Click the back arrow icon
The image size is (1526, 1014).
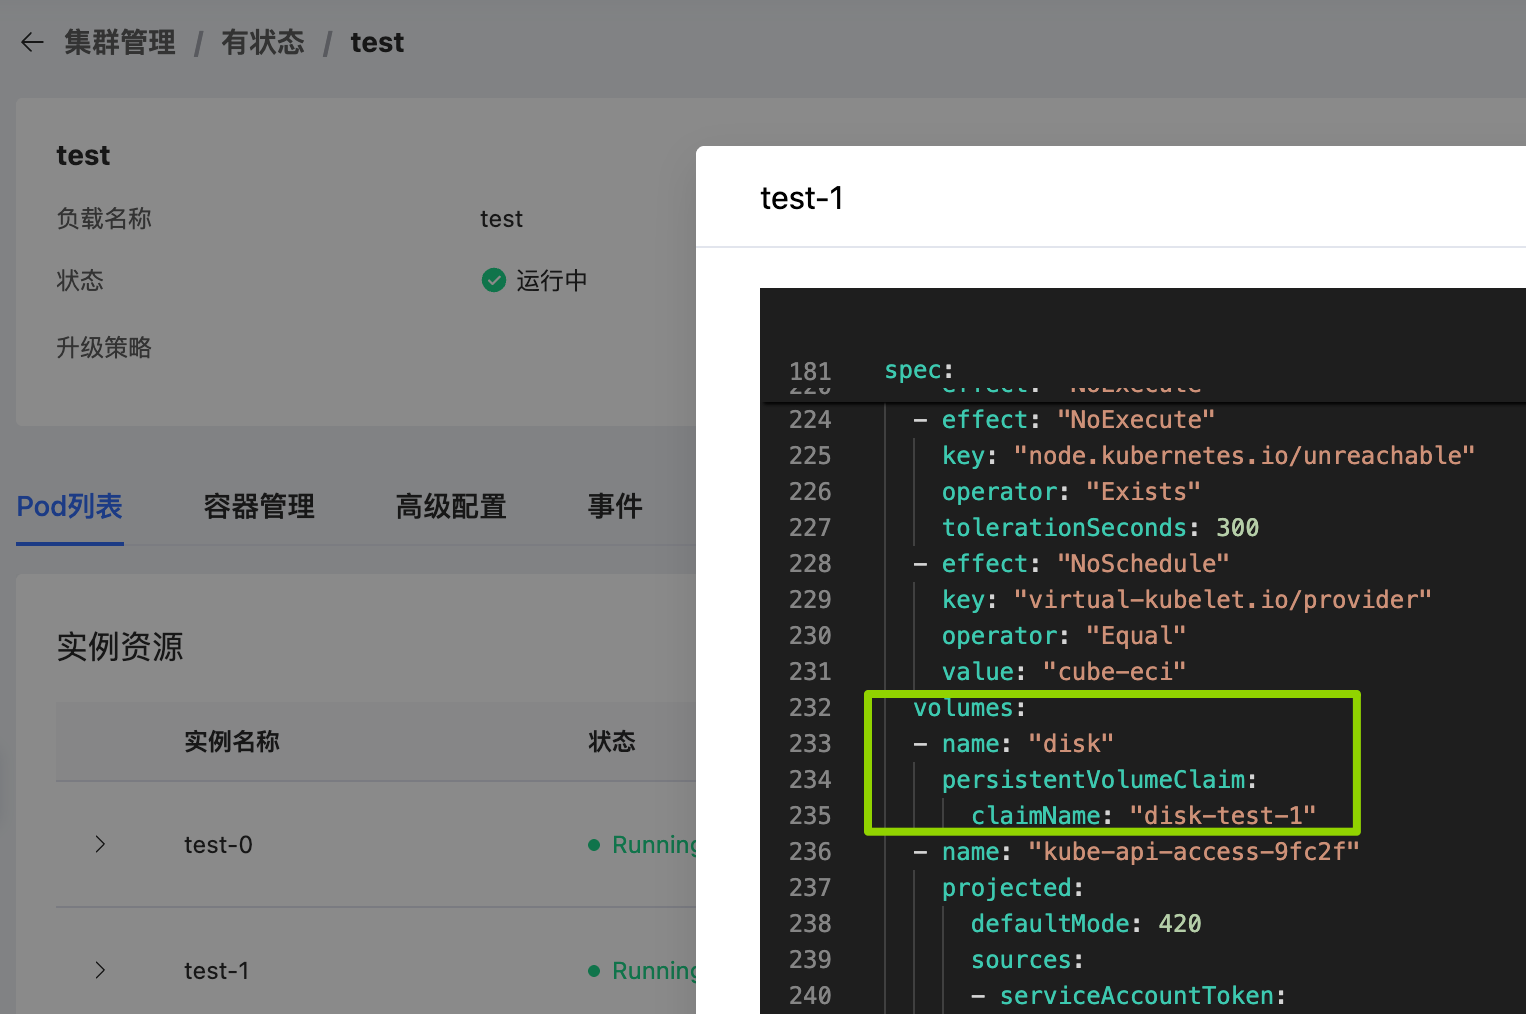point(32,42)
